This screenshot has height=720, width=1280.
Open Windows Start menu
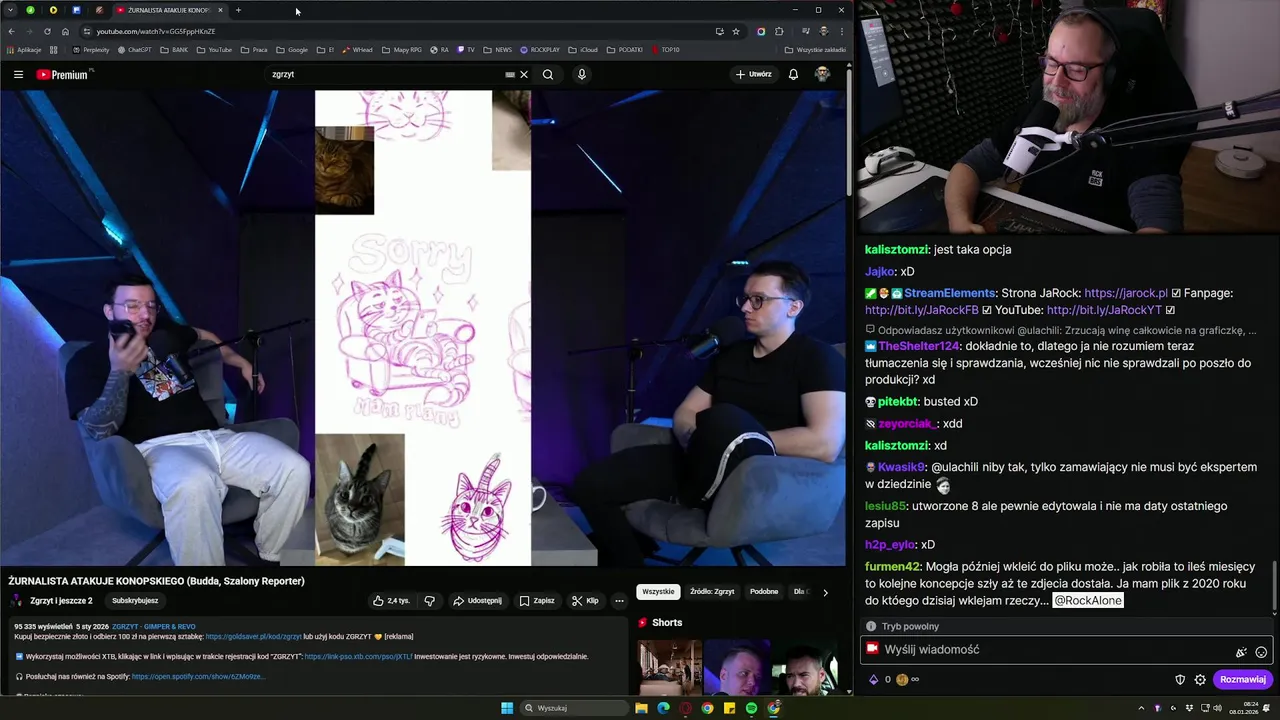point(507,708)
